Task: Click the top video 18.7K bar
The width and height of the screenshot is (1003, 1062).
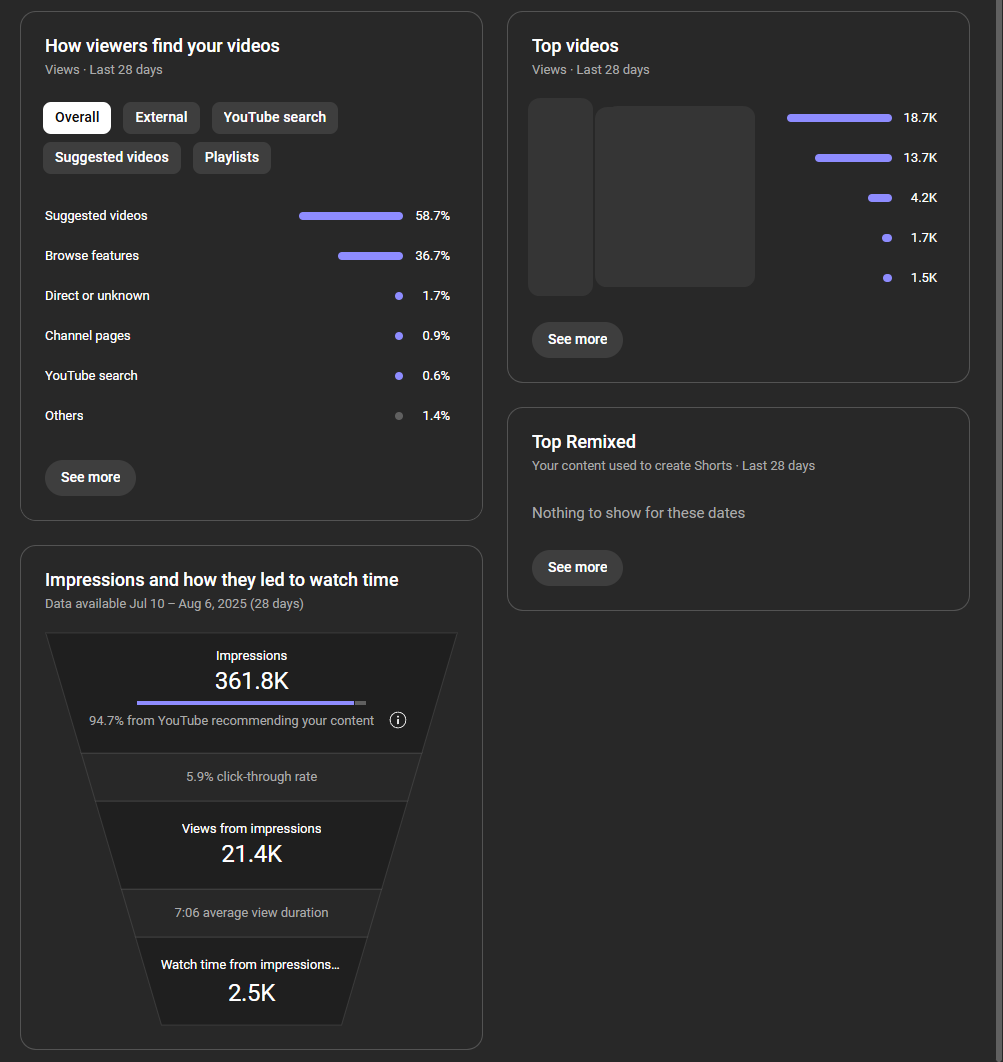Action: pos(838,118)
